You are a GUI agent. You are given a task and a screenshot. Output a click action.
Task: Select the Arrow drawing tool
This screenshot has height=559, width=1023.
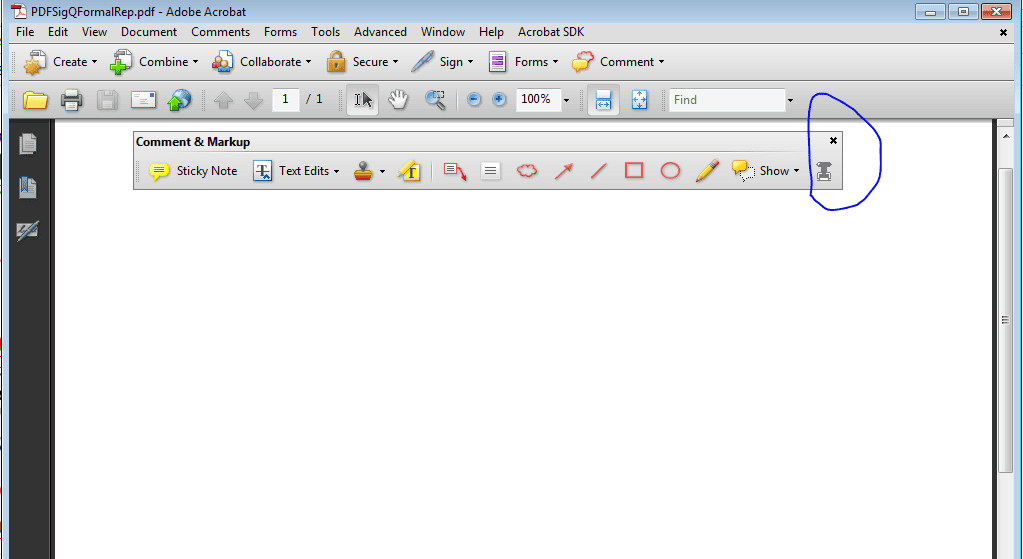point(563,171)
